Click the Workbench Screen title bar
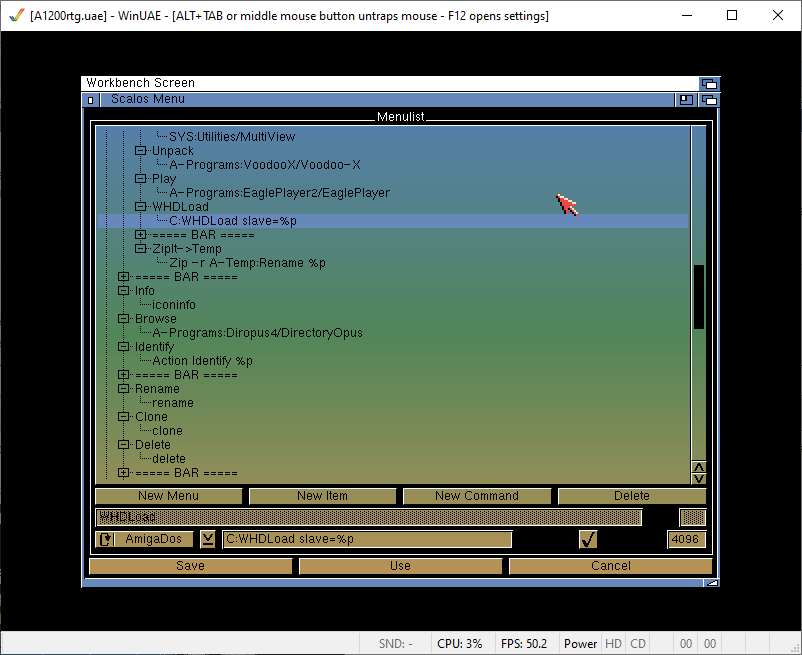 [x=390, y=83]
